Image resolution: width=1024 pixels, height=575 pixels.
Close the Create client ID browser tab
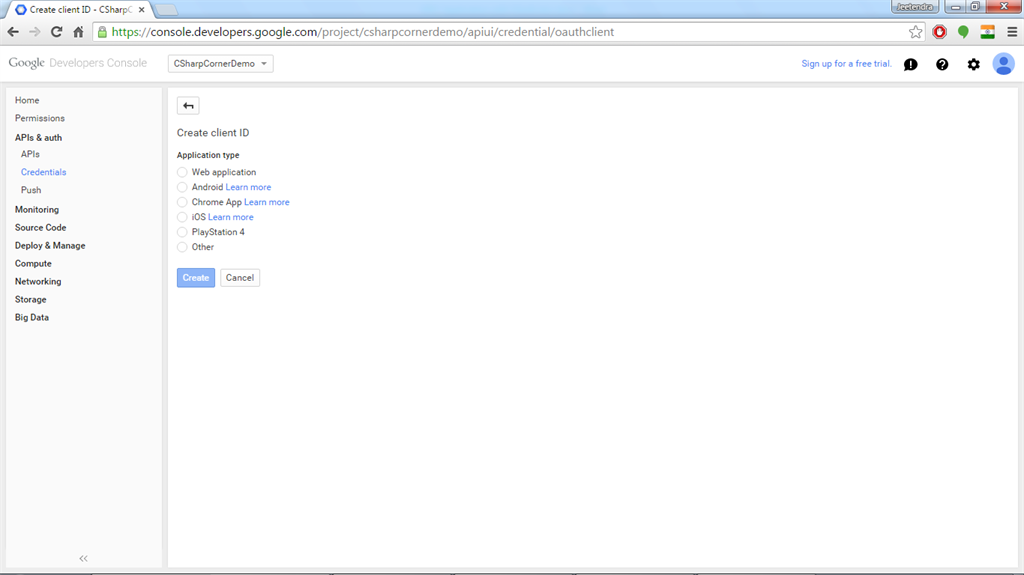[x=142, y=10]
